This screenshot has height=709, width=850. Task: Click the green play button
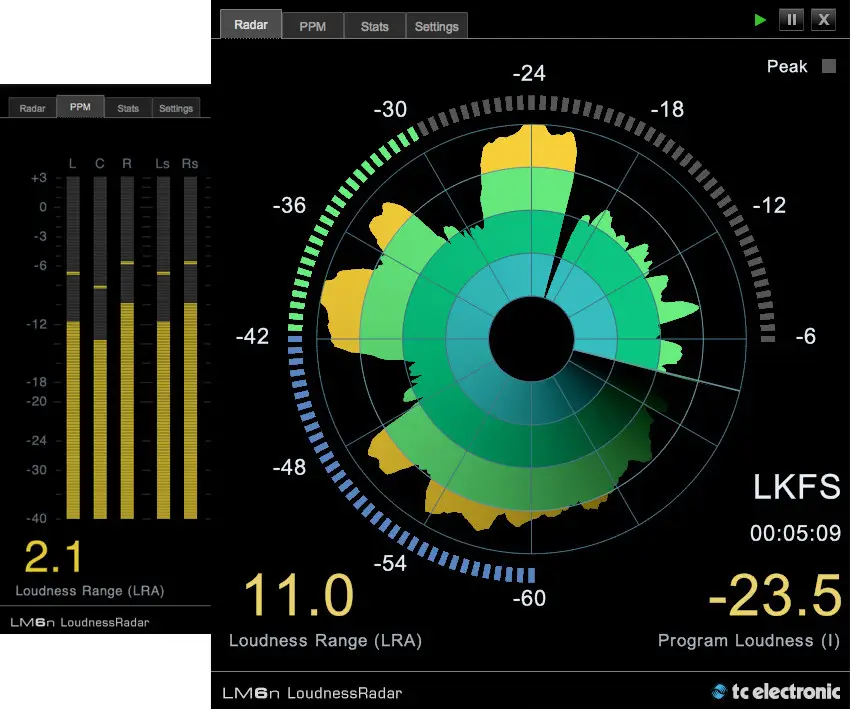[760, 20]
